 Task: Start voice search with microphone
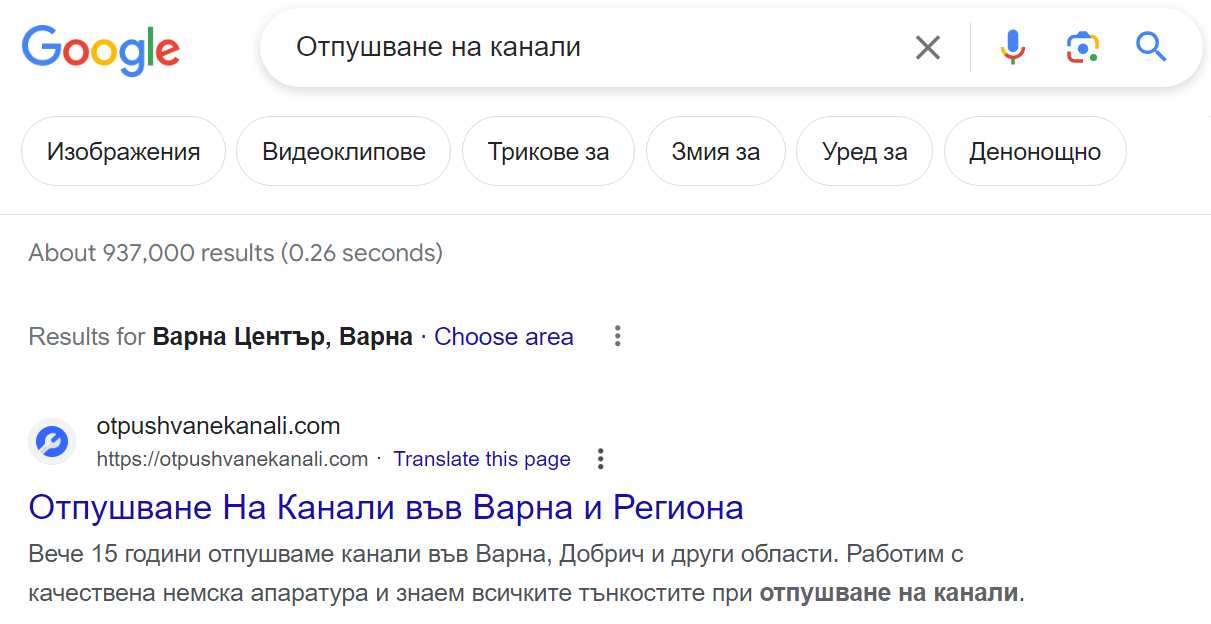pos(1012,47)
